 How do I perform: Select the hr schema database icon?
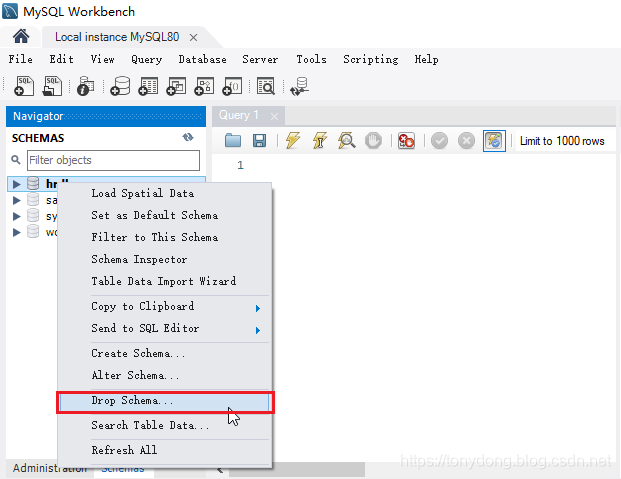(x=33, y=183)
